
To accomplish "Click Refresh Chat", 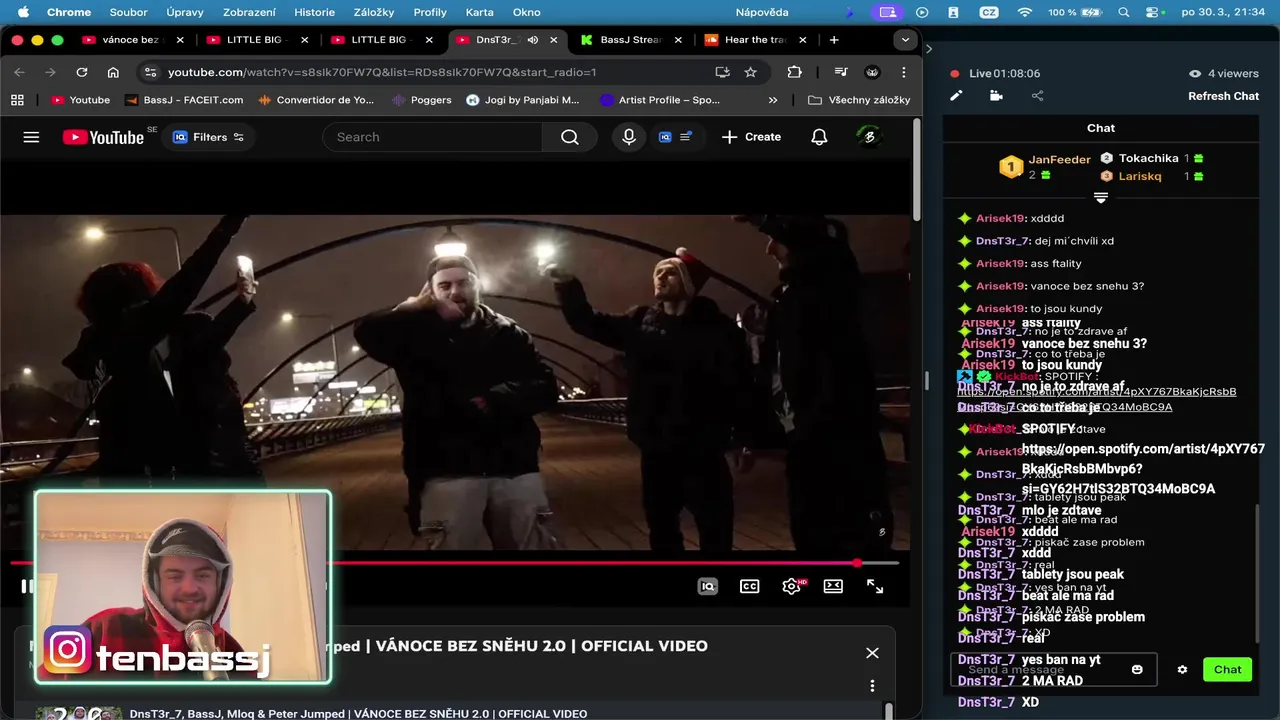I will [1223, 96].
